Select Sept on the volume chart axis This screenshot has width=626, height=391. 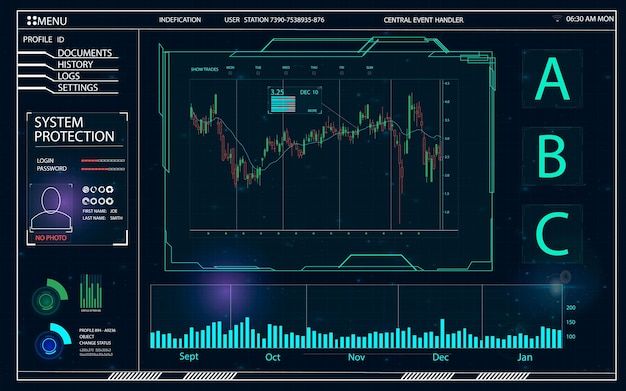click(x=189, y=356)
